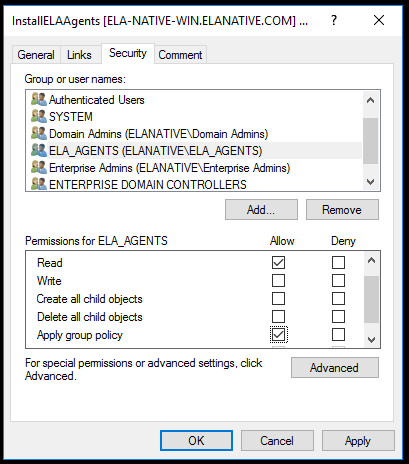
Task: Deny Create all child objects
Action: (338, 299)
